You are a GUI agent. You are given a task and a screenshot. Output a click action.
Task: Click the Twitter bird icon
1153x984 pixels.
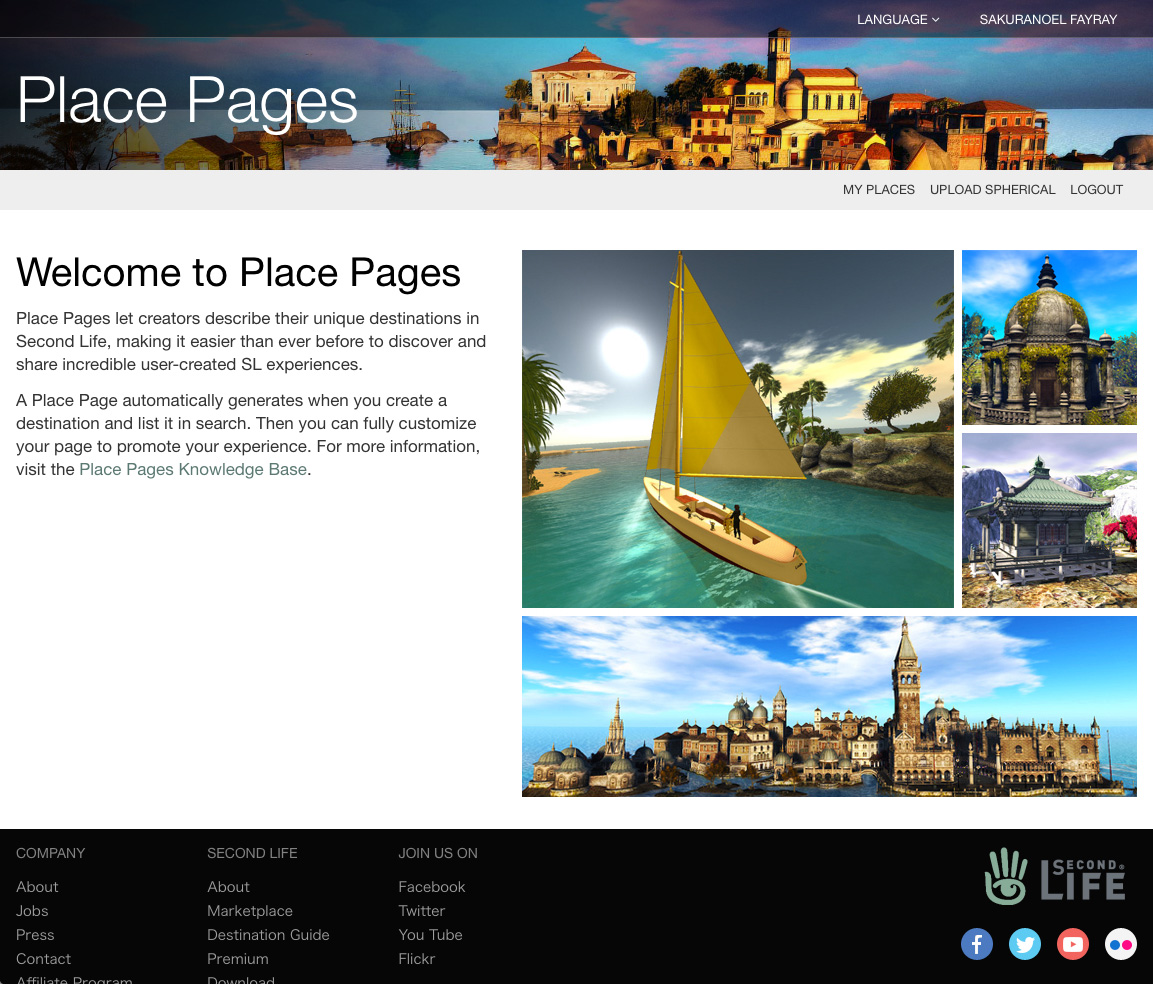[1025, 944]
